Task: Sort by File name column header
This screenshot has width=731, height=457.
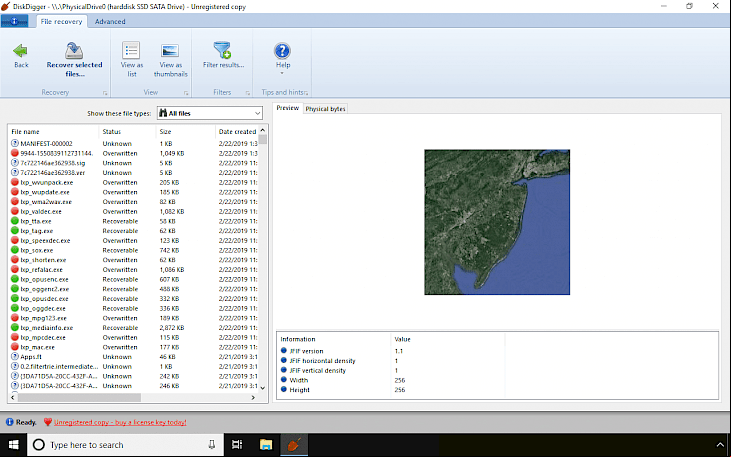Action: (x=53, y=132)
